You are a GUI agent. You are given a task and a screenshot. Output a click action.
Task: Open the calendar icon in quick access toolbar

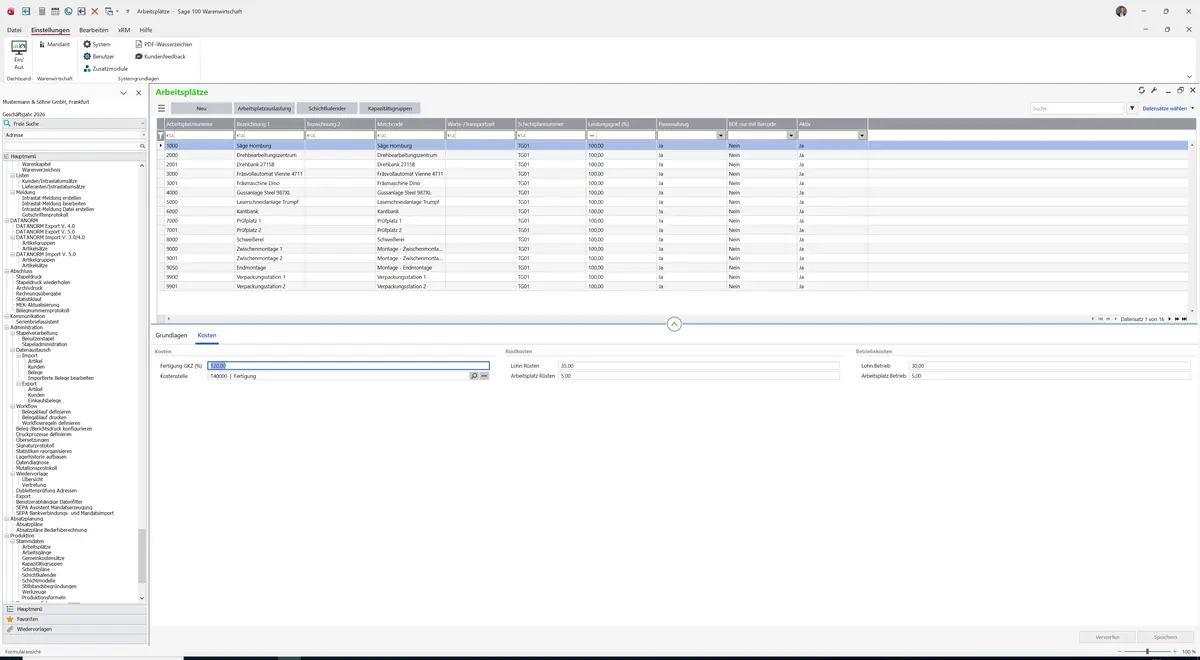click(54, 10)
